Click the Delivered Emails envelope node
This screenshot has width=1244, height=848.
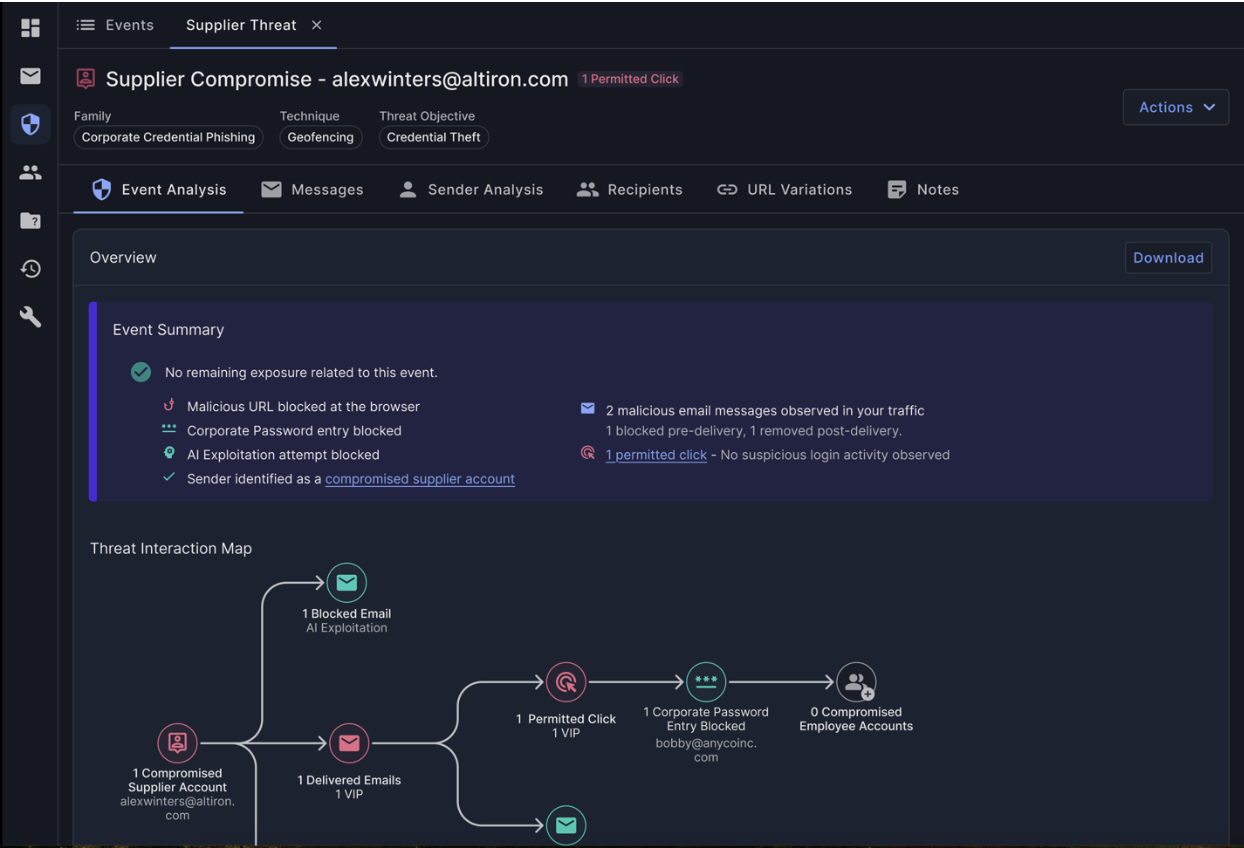click(x=349, y=743)
